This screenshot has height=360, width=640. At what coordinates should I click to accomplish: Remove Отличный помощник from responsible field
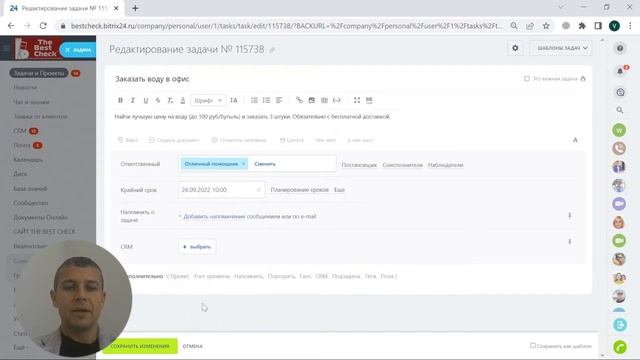coord(243,164)
